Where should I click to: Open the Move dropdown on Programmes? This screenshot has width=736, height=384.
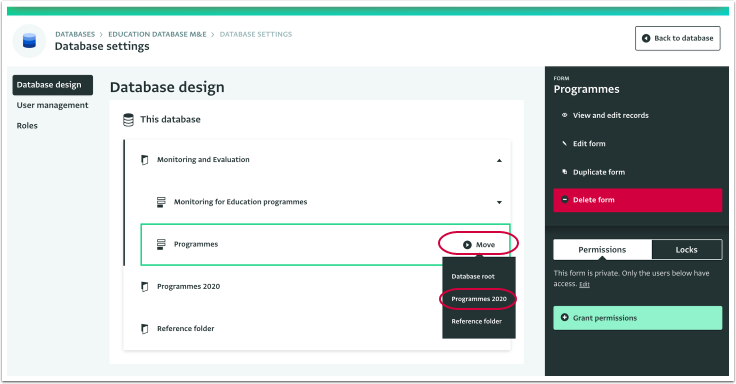coord(479,245)
